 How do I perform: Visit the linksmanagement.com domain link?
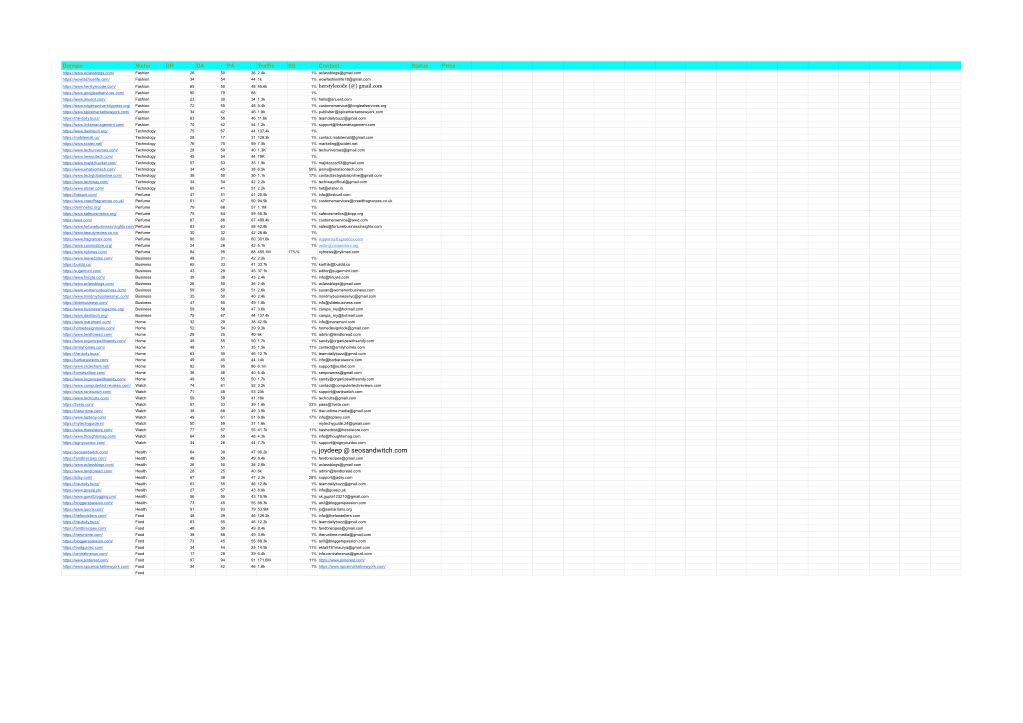click(x=93, y=125)
